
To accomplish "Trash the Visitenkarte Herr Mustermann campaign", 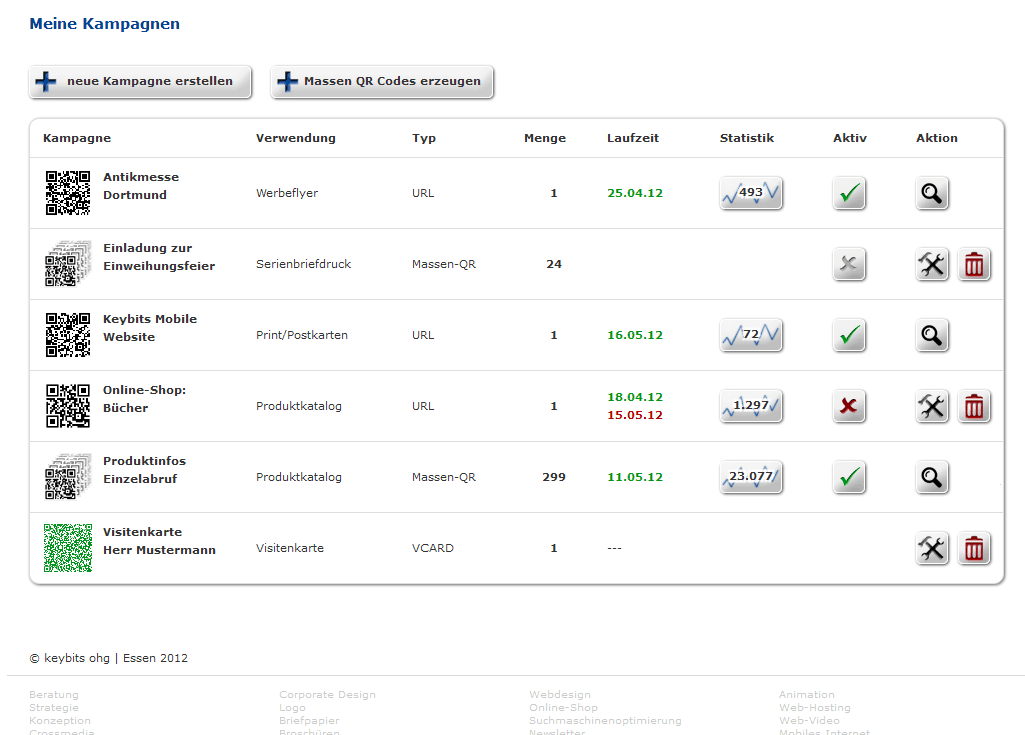I will pos(974,549).
